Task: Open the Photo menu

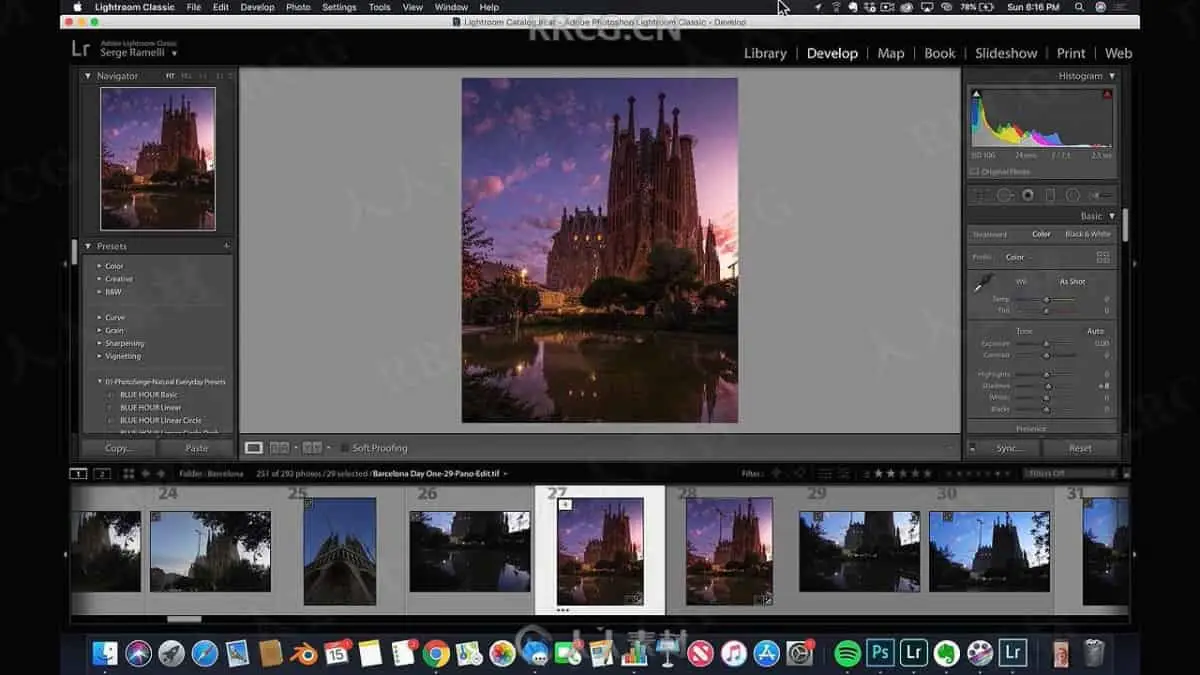Action: click(x=298, y=7)
